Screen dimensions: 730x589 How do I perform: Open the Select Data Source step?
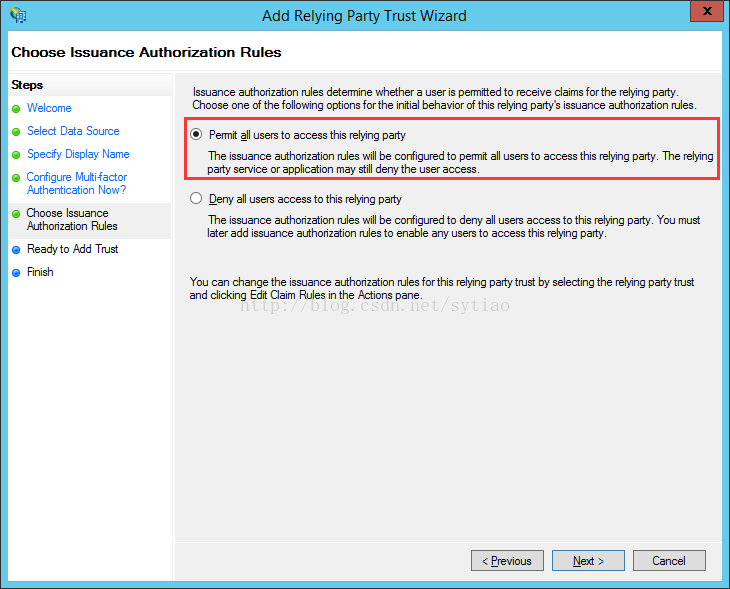(73, 131)
